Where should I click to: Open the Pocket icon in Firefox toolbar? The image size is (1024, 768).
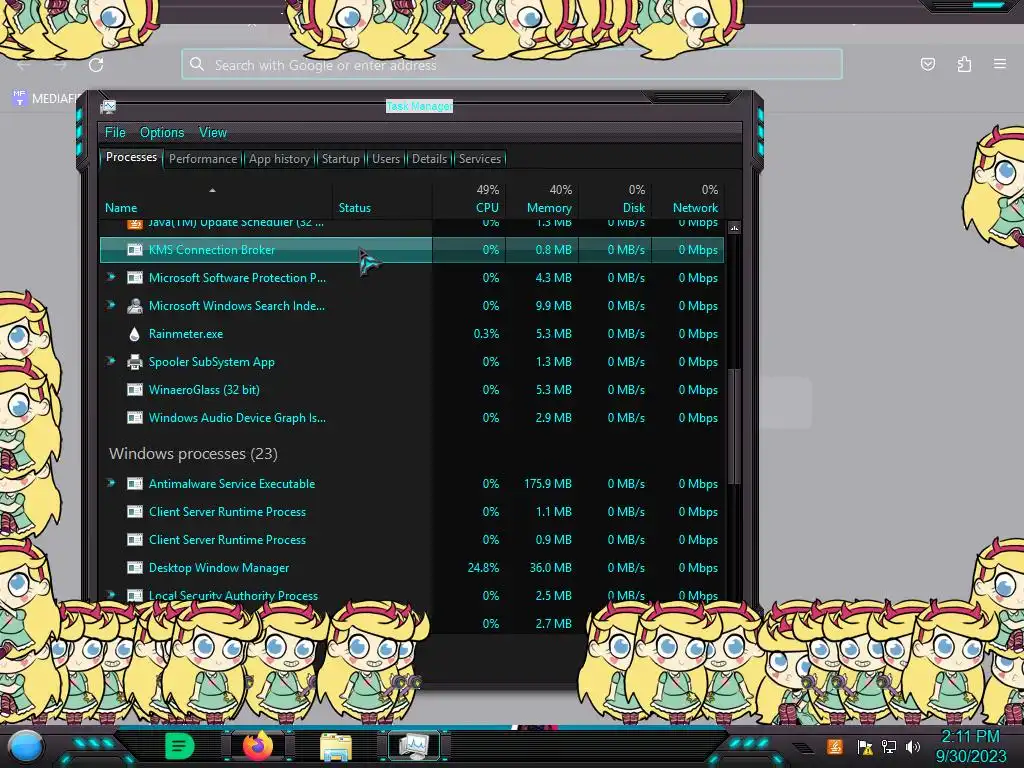pos(927,64)
